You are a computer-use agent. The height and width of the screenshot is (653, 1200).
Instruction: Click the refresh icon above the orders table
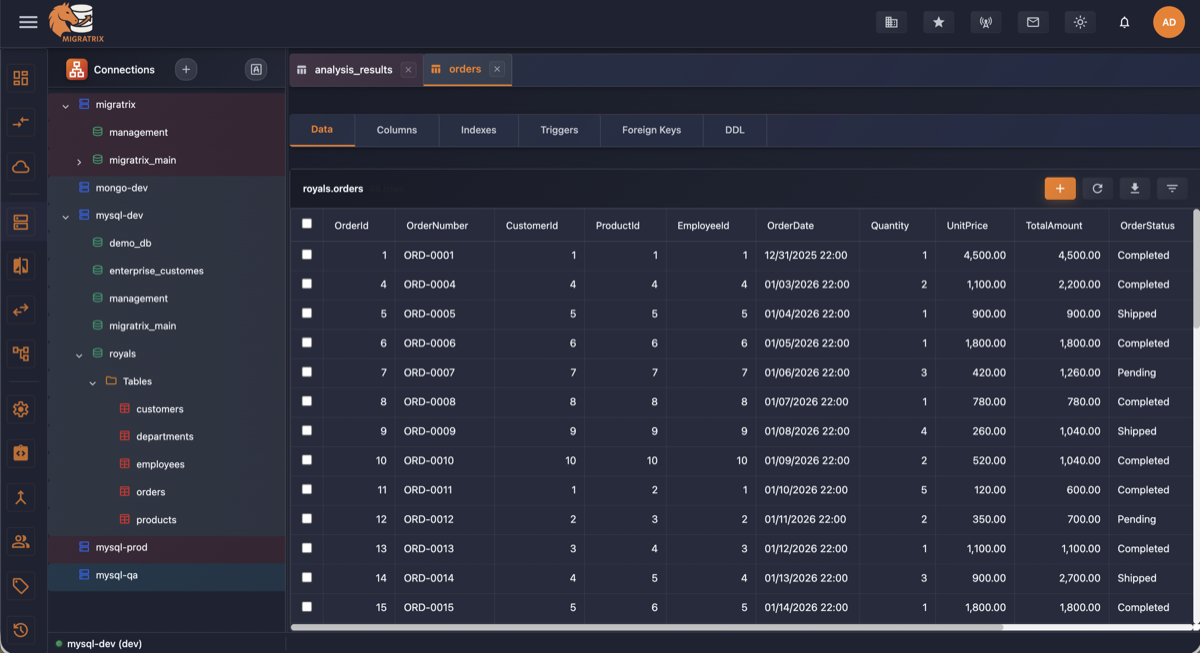[1097, 188]
